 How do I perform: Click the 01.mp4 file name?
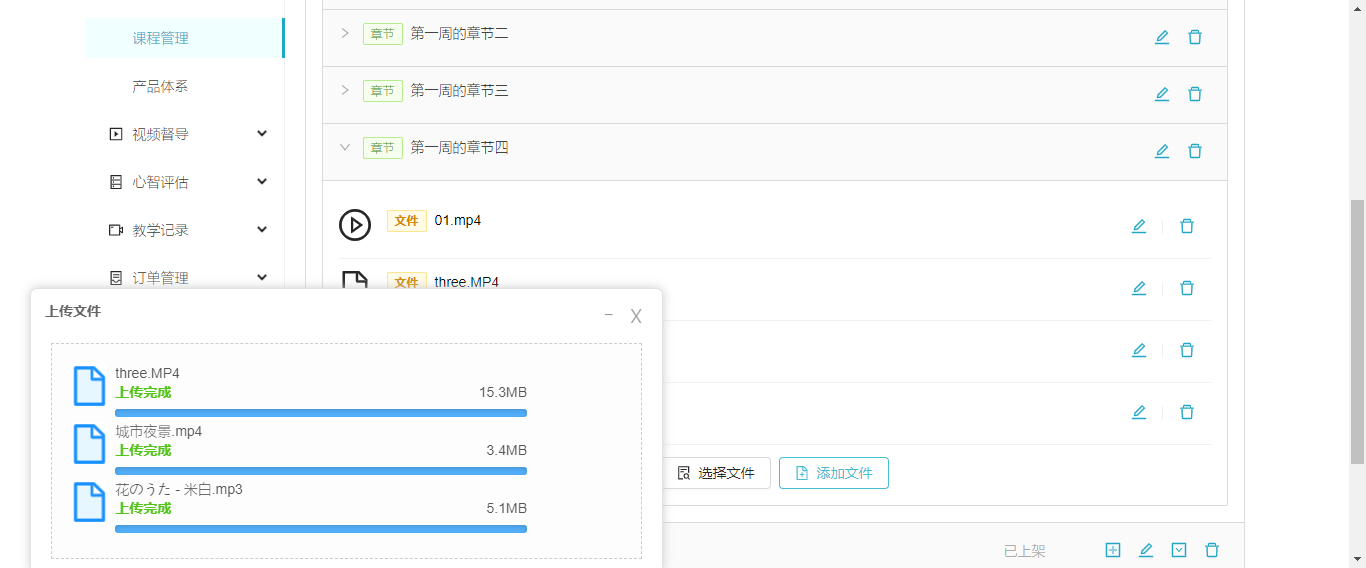[458, 220]
